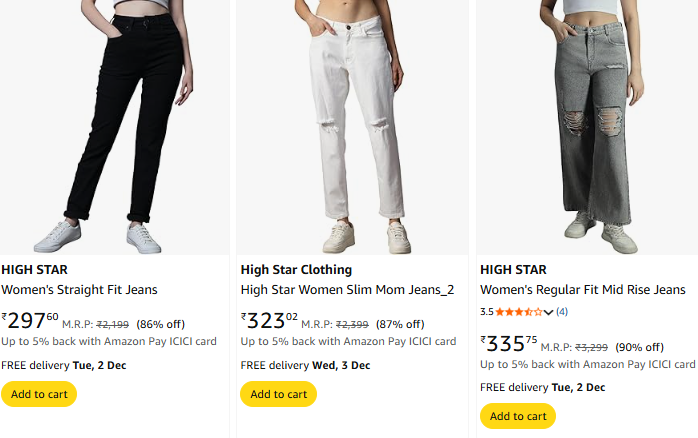This screenshot has height=438, width=698.
Task: Click the ₹297.60 price of black jeans
Action: (x=31, y=321)
